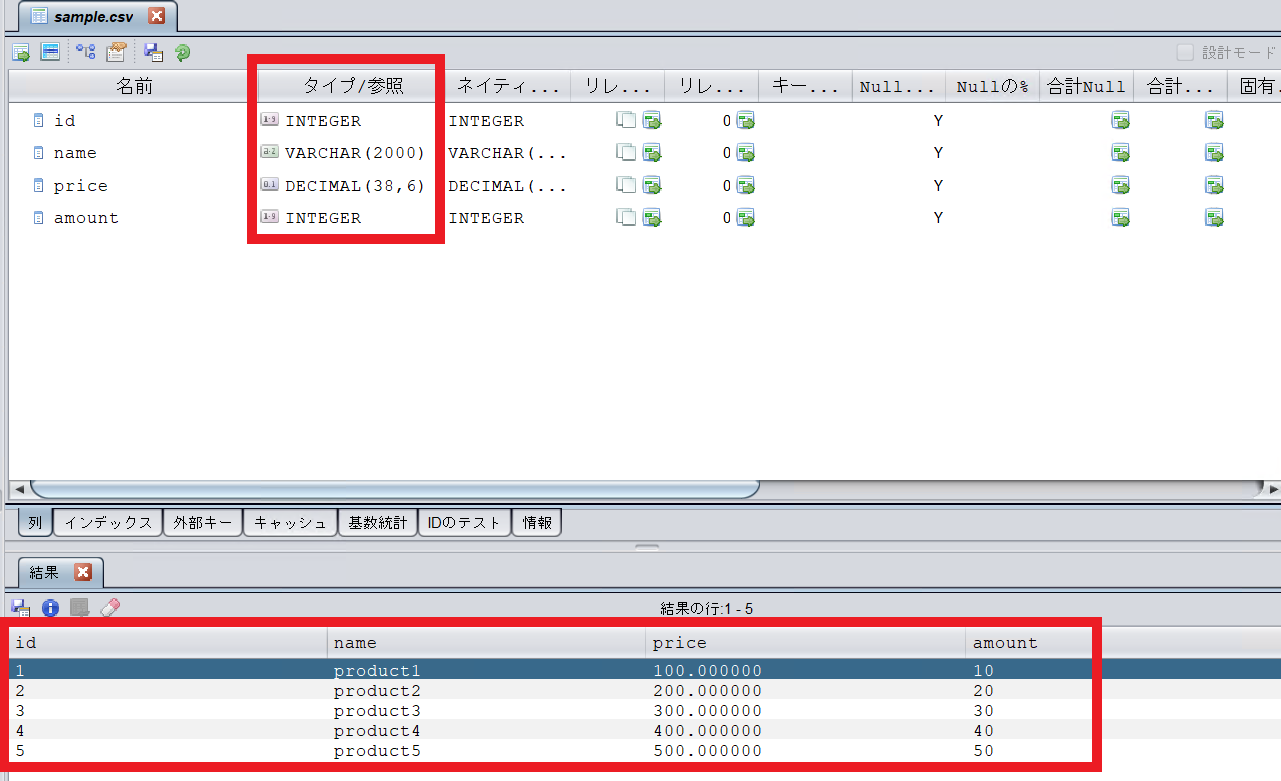Click the clipboard paste toolbar icon
Image resolution: width=1281 pixels, height=781 pixels.
pyautogui.click(x=116, y=52)
